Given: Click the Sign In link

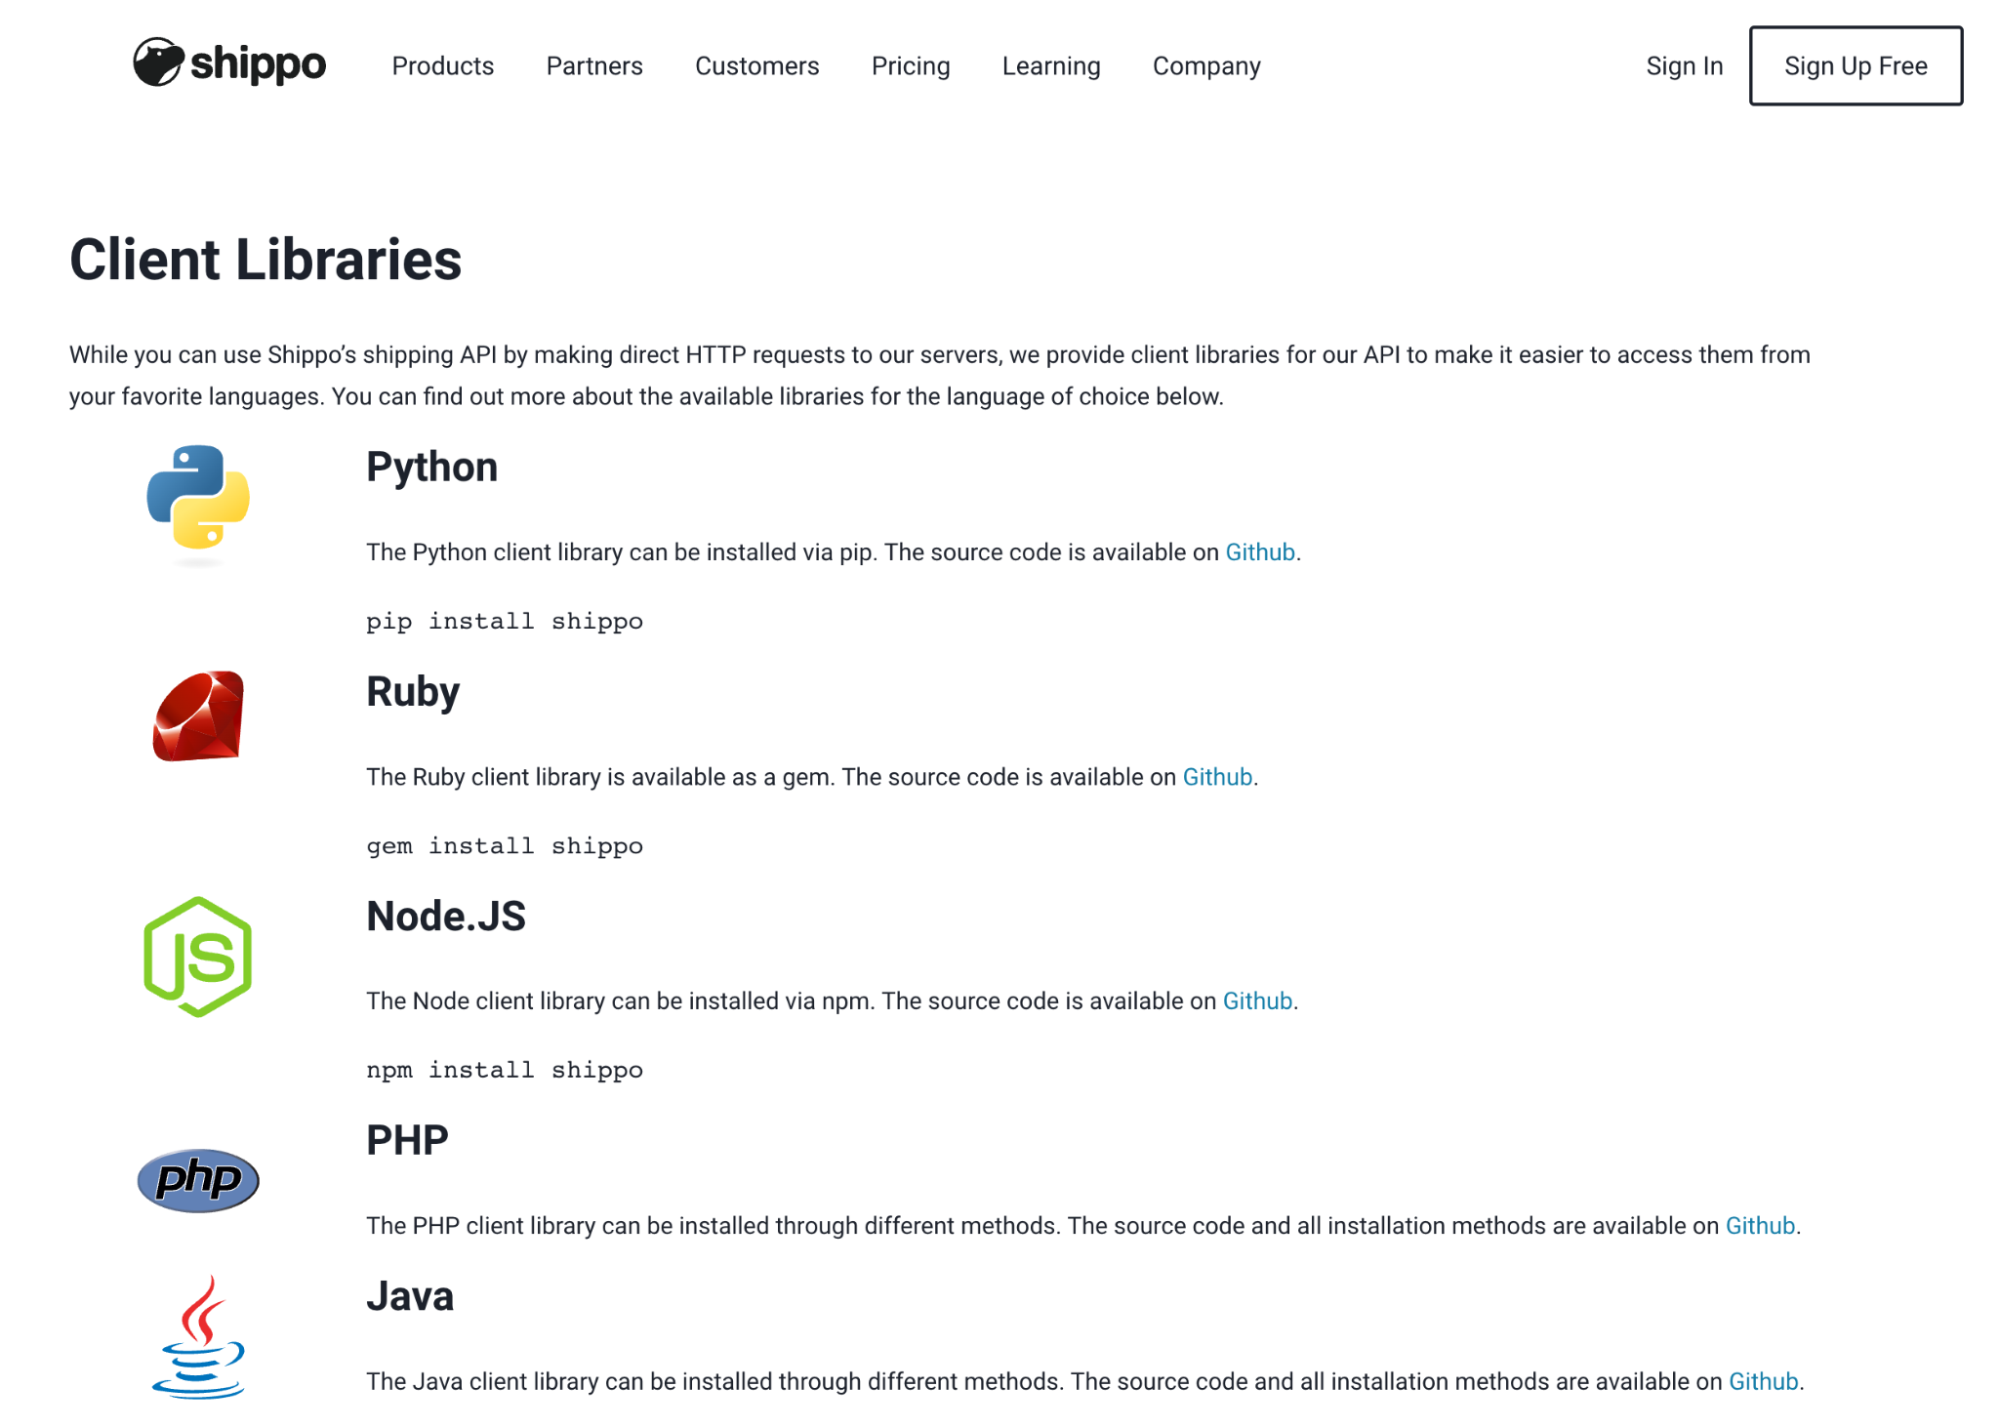Looking at the screenshot, I should click(1684, 66).
